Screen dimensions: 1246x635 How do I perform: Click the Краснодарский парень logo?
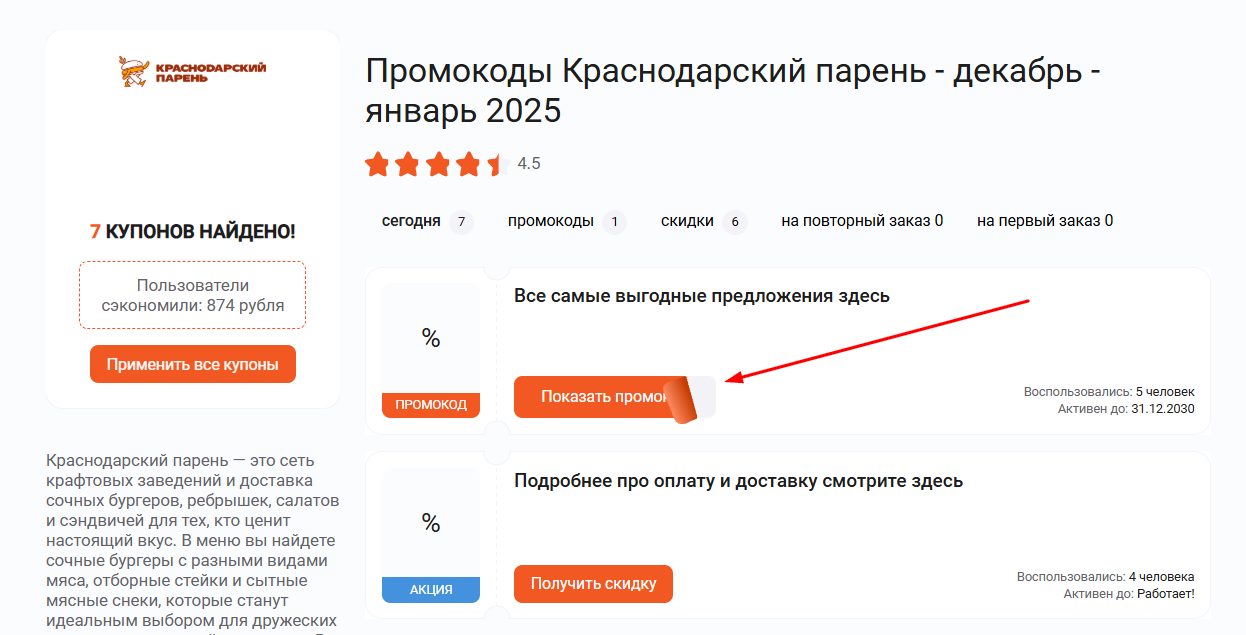192,70
